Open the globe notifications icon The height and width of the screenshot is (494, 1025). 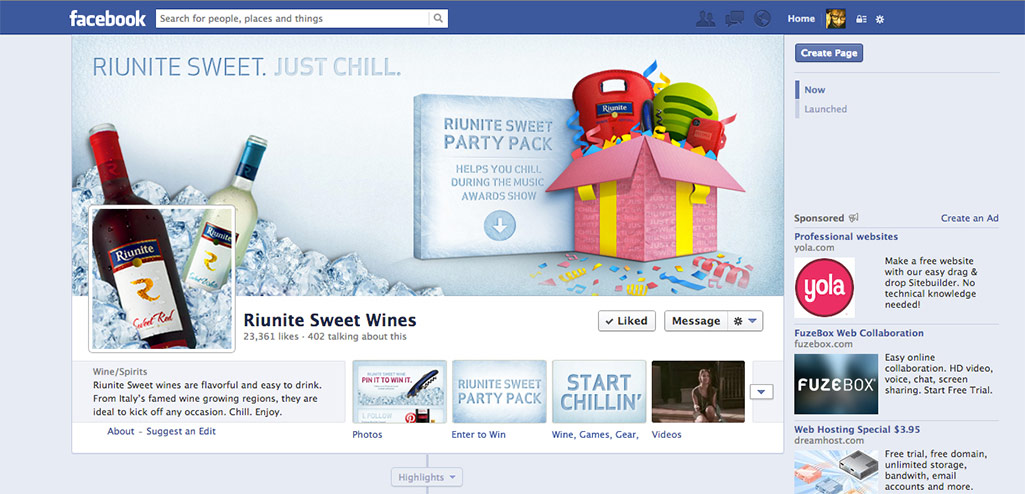pyautogui.click(x=763, y=18)
